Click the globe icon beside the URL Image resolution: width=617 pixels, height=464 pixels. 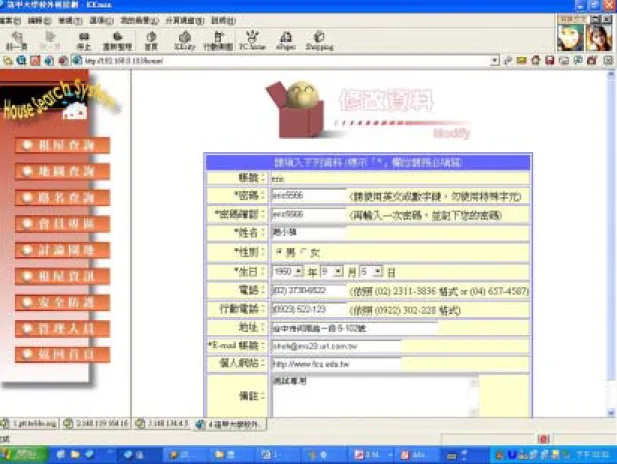[77, 61]
